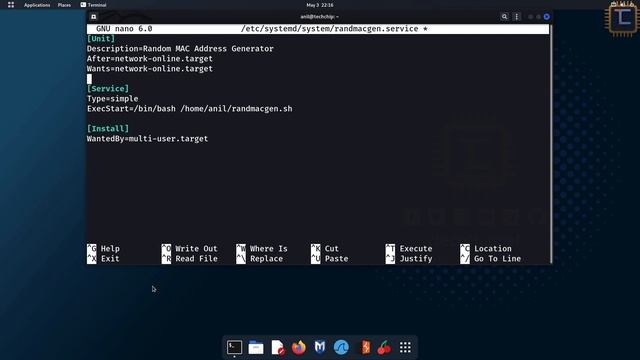Click the terminal vertical scrollbar

[551, 144]
